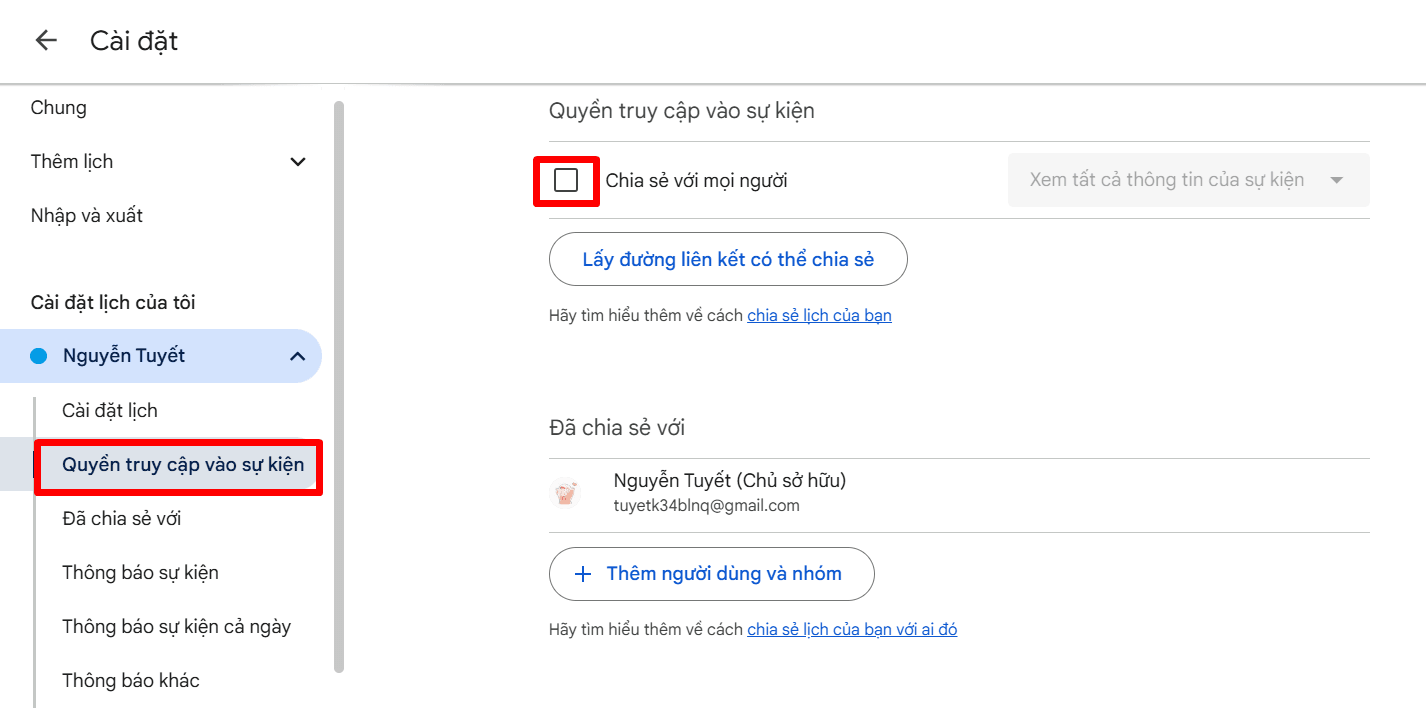Click the Nguyễn Tuyết owner avatar
Screen dimensions: 1426x708
(566, 493)
